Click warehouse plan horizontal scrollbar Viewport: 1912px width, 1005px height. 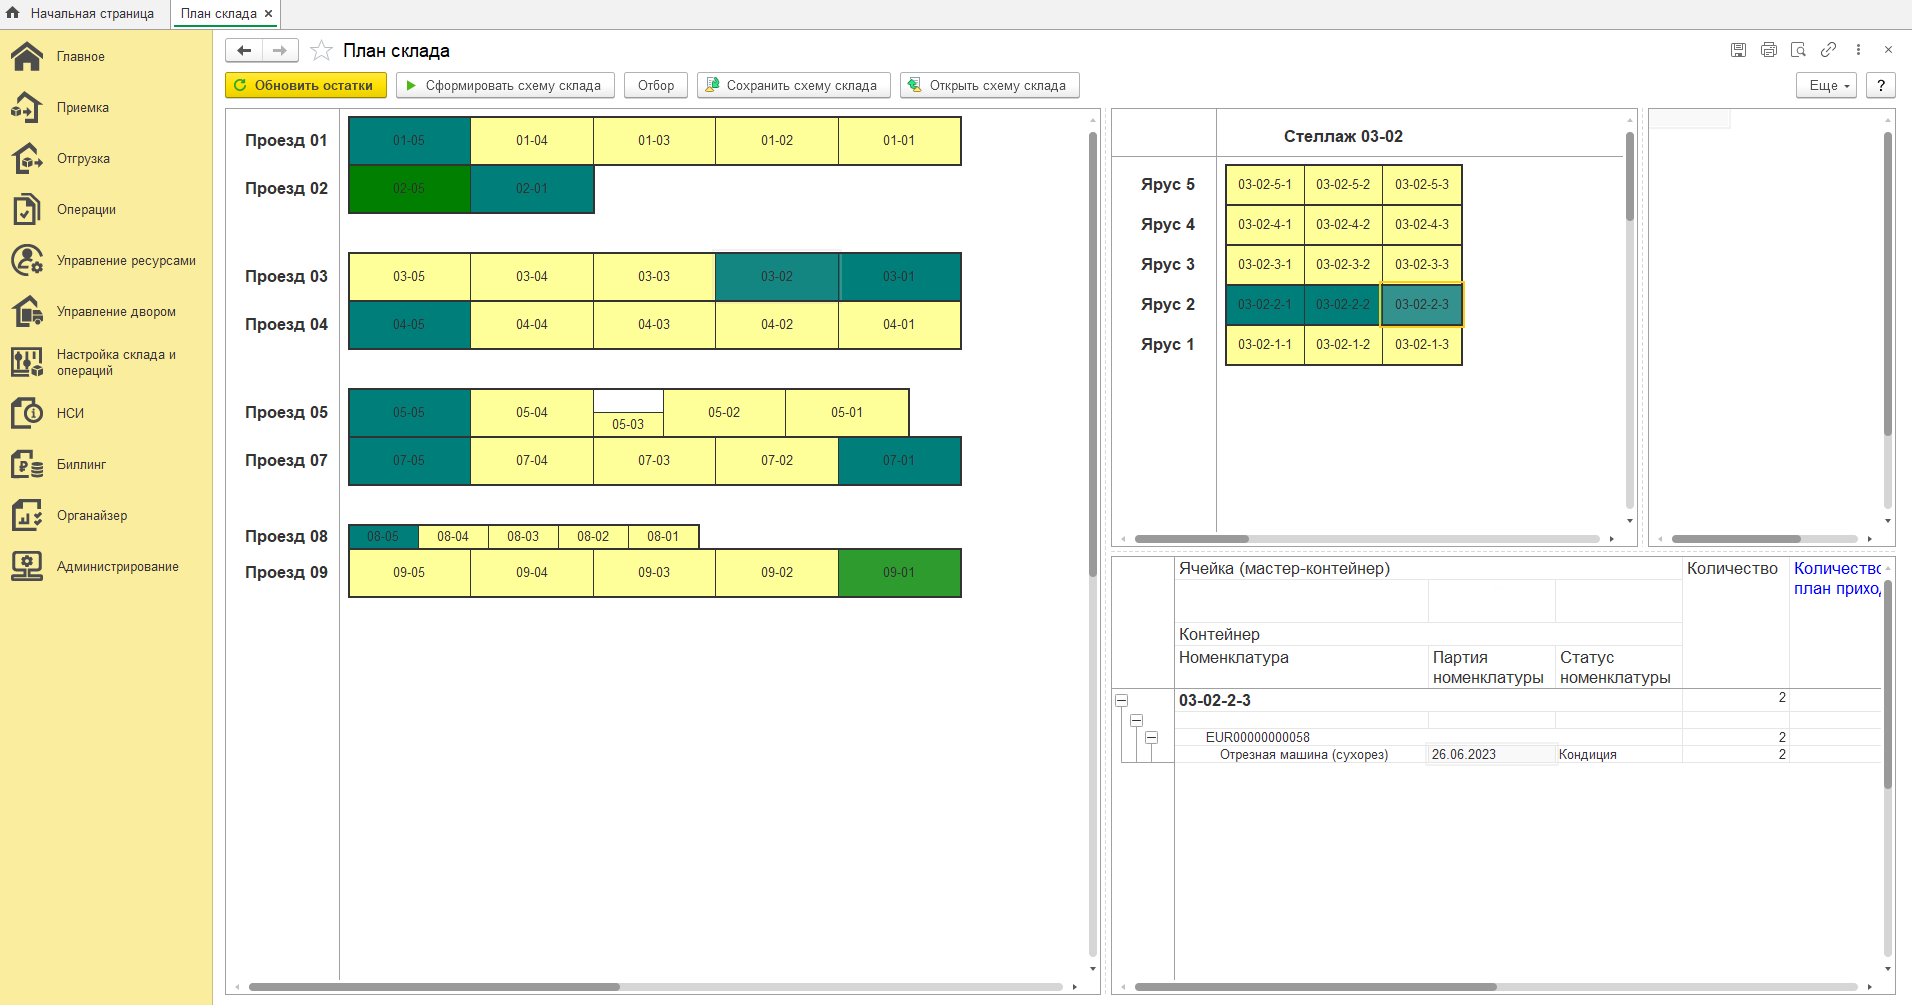point(434,987)
